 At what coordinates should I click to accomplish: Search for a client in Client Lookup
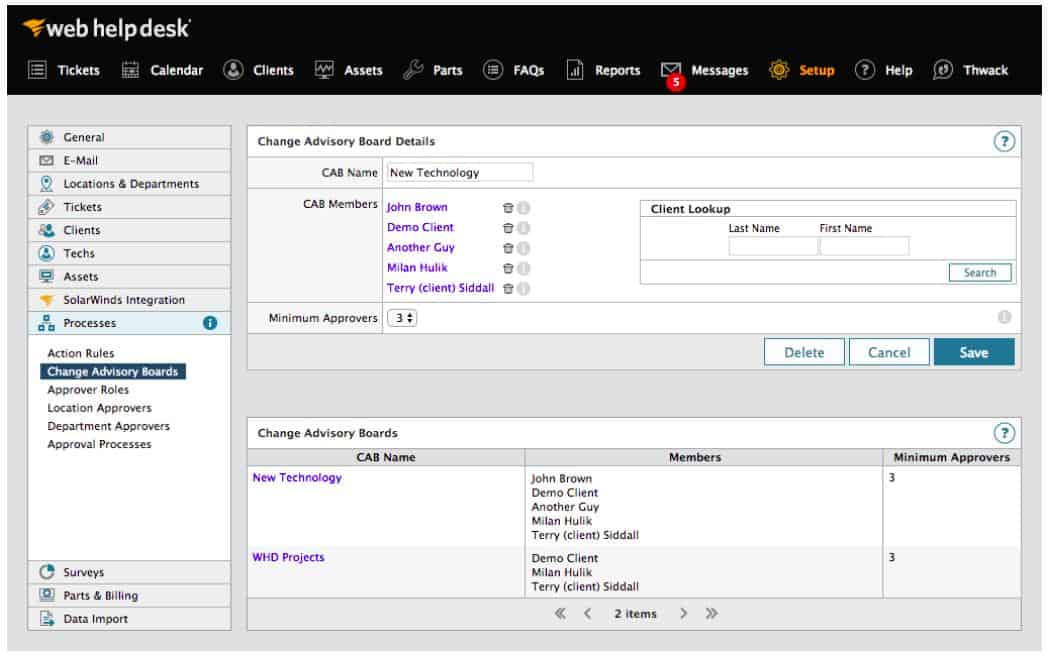pyautogui.click(x=979, y=272)
